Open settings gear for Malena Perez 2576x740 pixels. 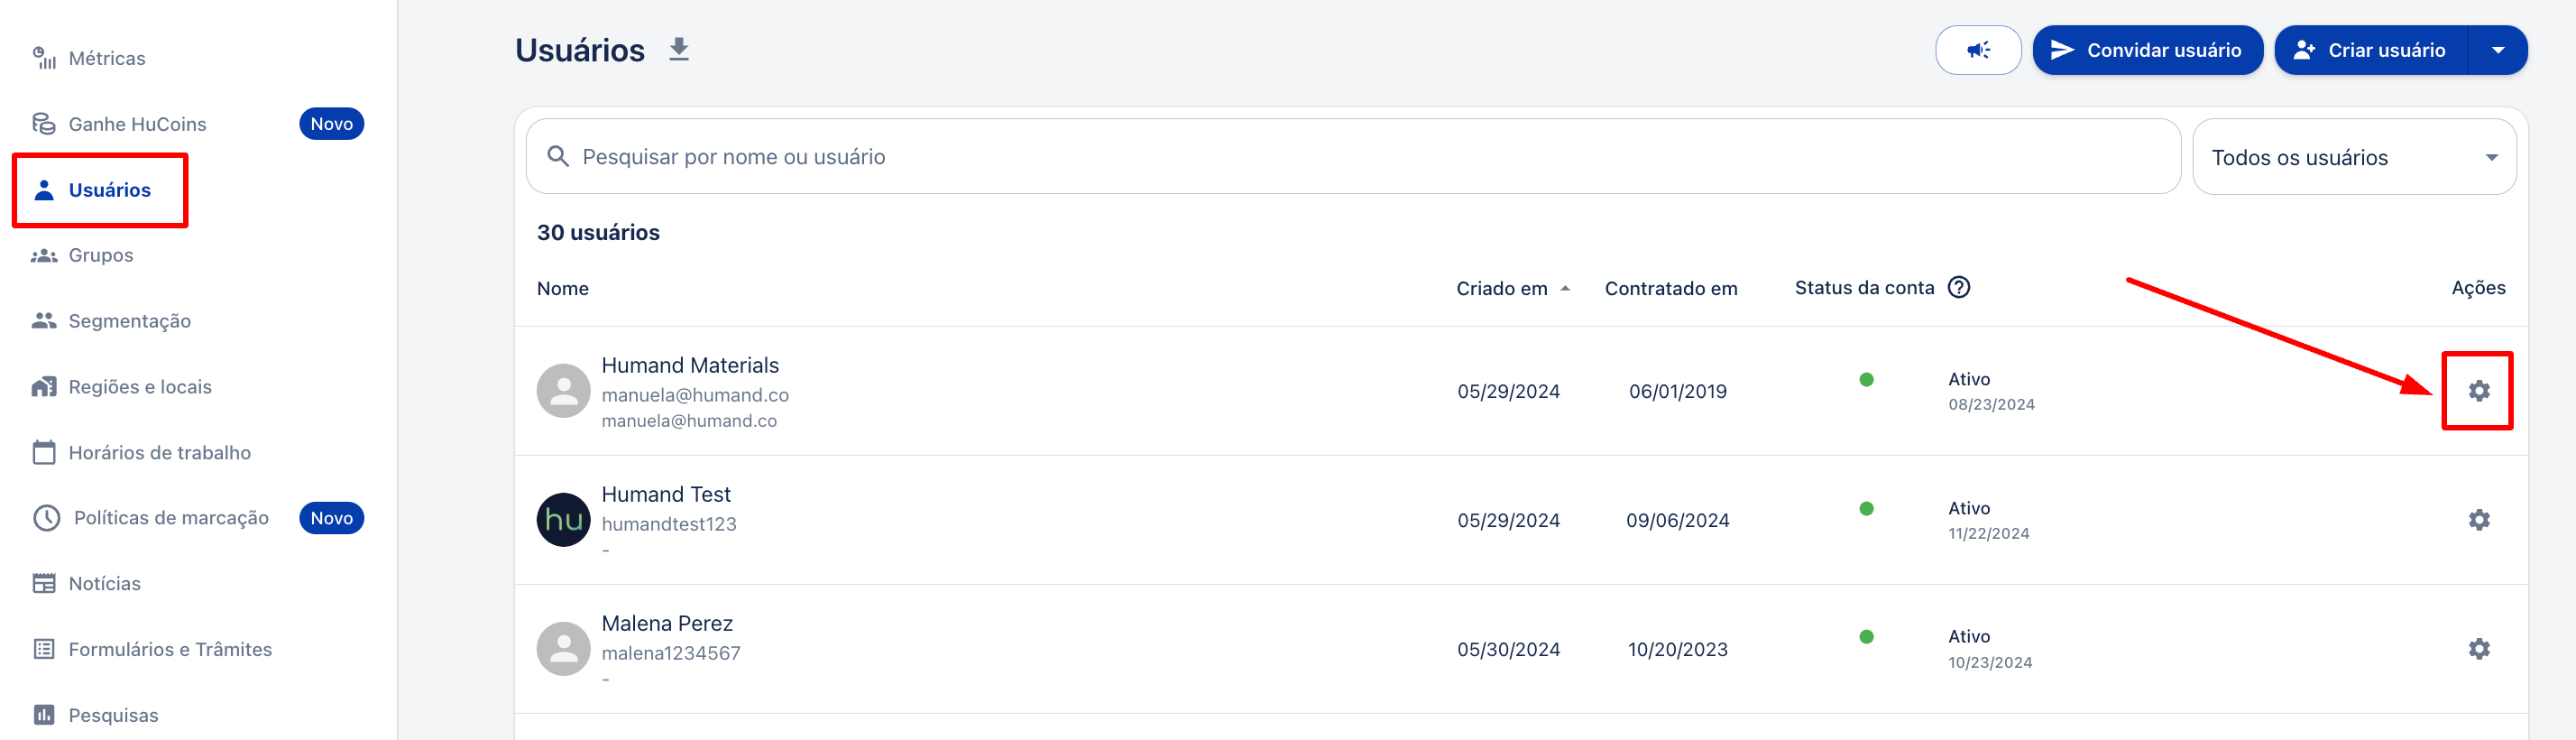click(2478, 649)
